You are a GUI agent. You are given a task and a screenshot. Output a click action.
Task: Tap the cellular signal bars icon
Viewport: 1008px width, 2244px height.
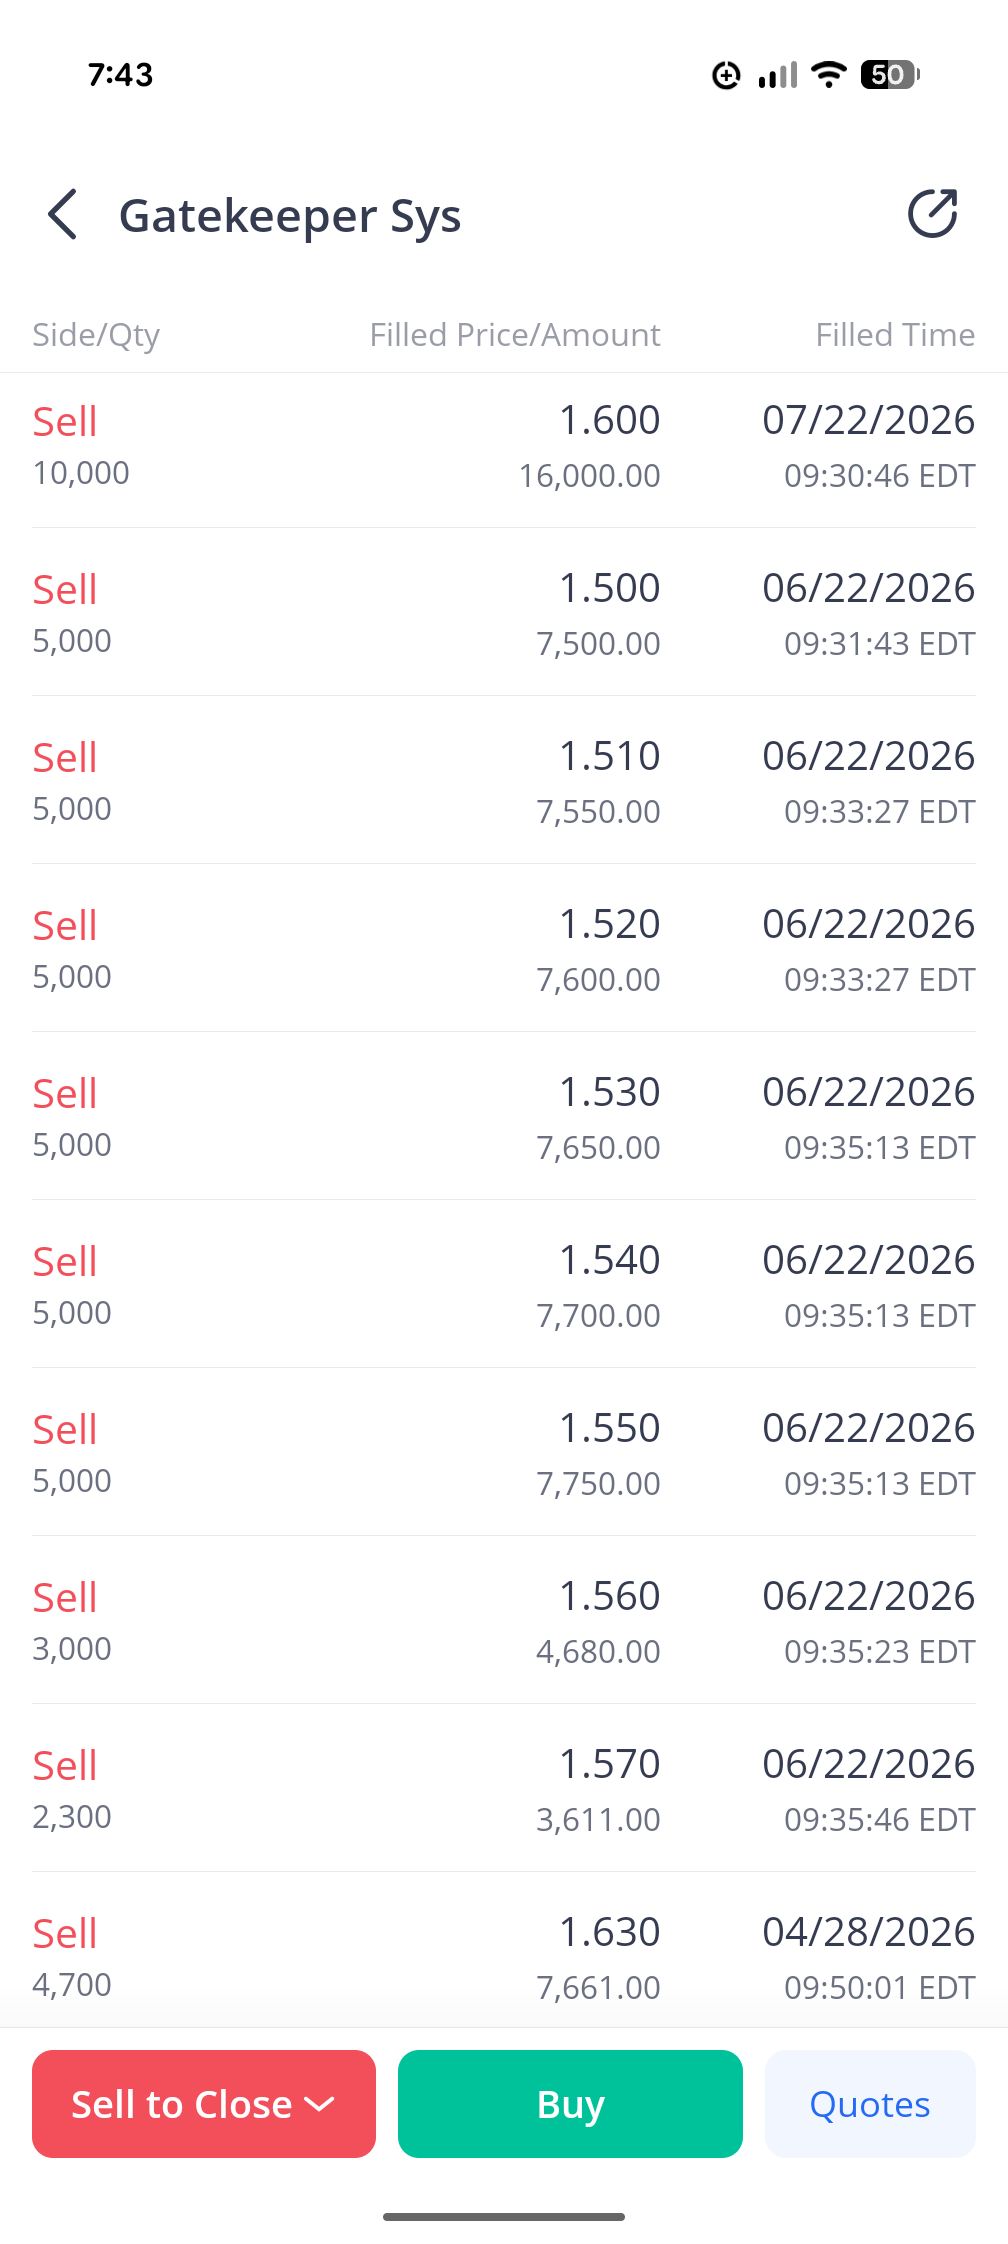pos(778,75)
